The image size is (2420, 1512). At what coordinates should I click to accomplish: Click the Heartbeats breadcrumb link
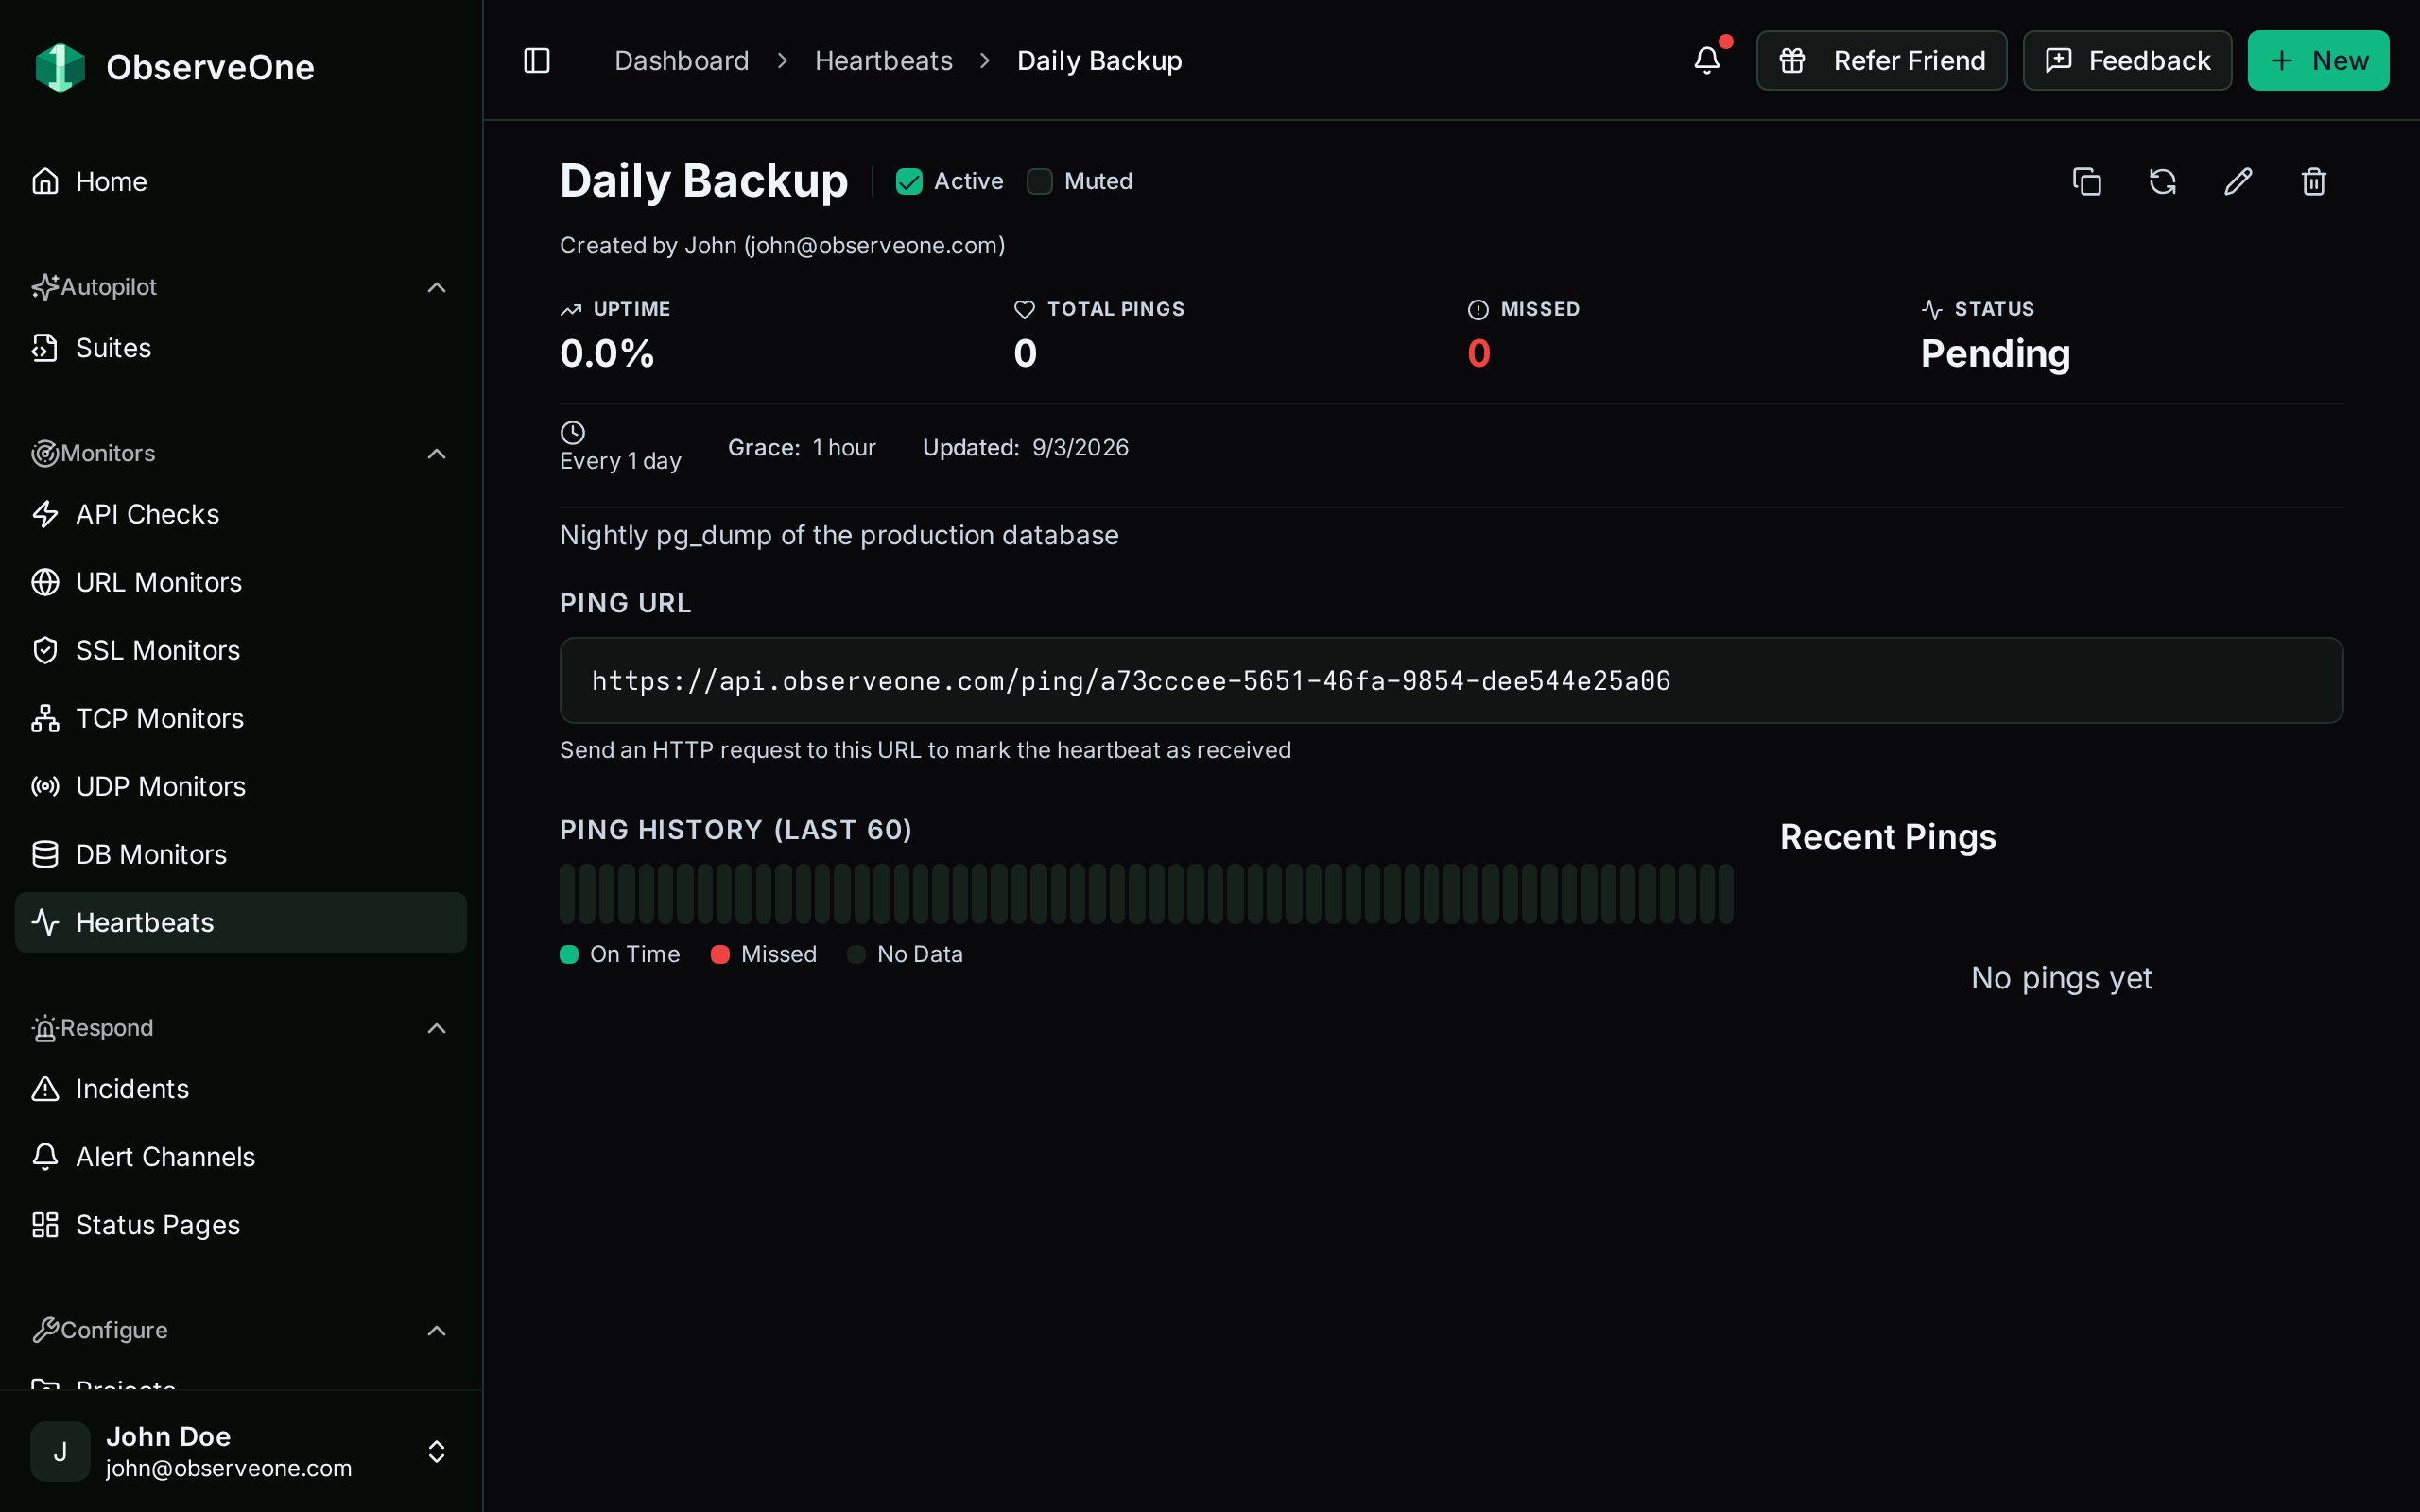884,61
